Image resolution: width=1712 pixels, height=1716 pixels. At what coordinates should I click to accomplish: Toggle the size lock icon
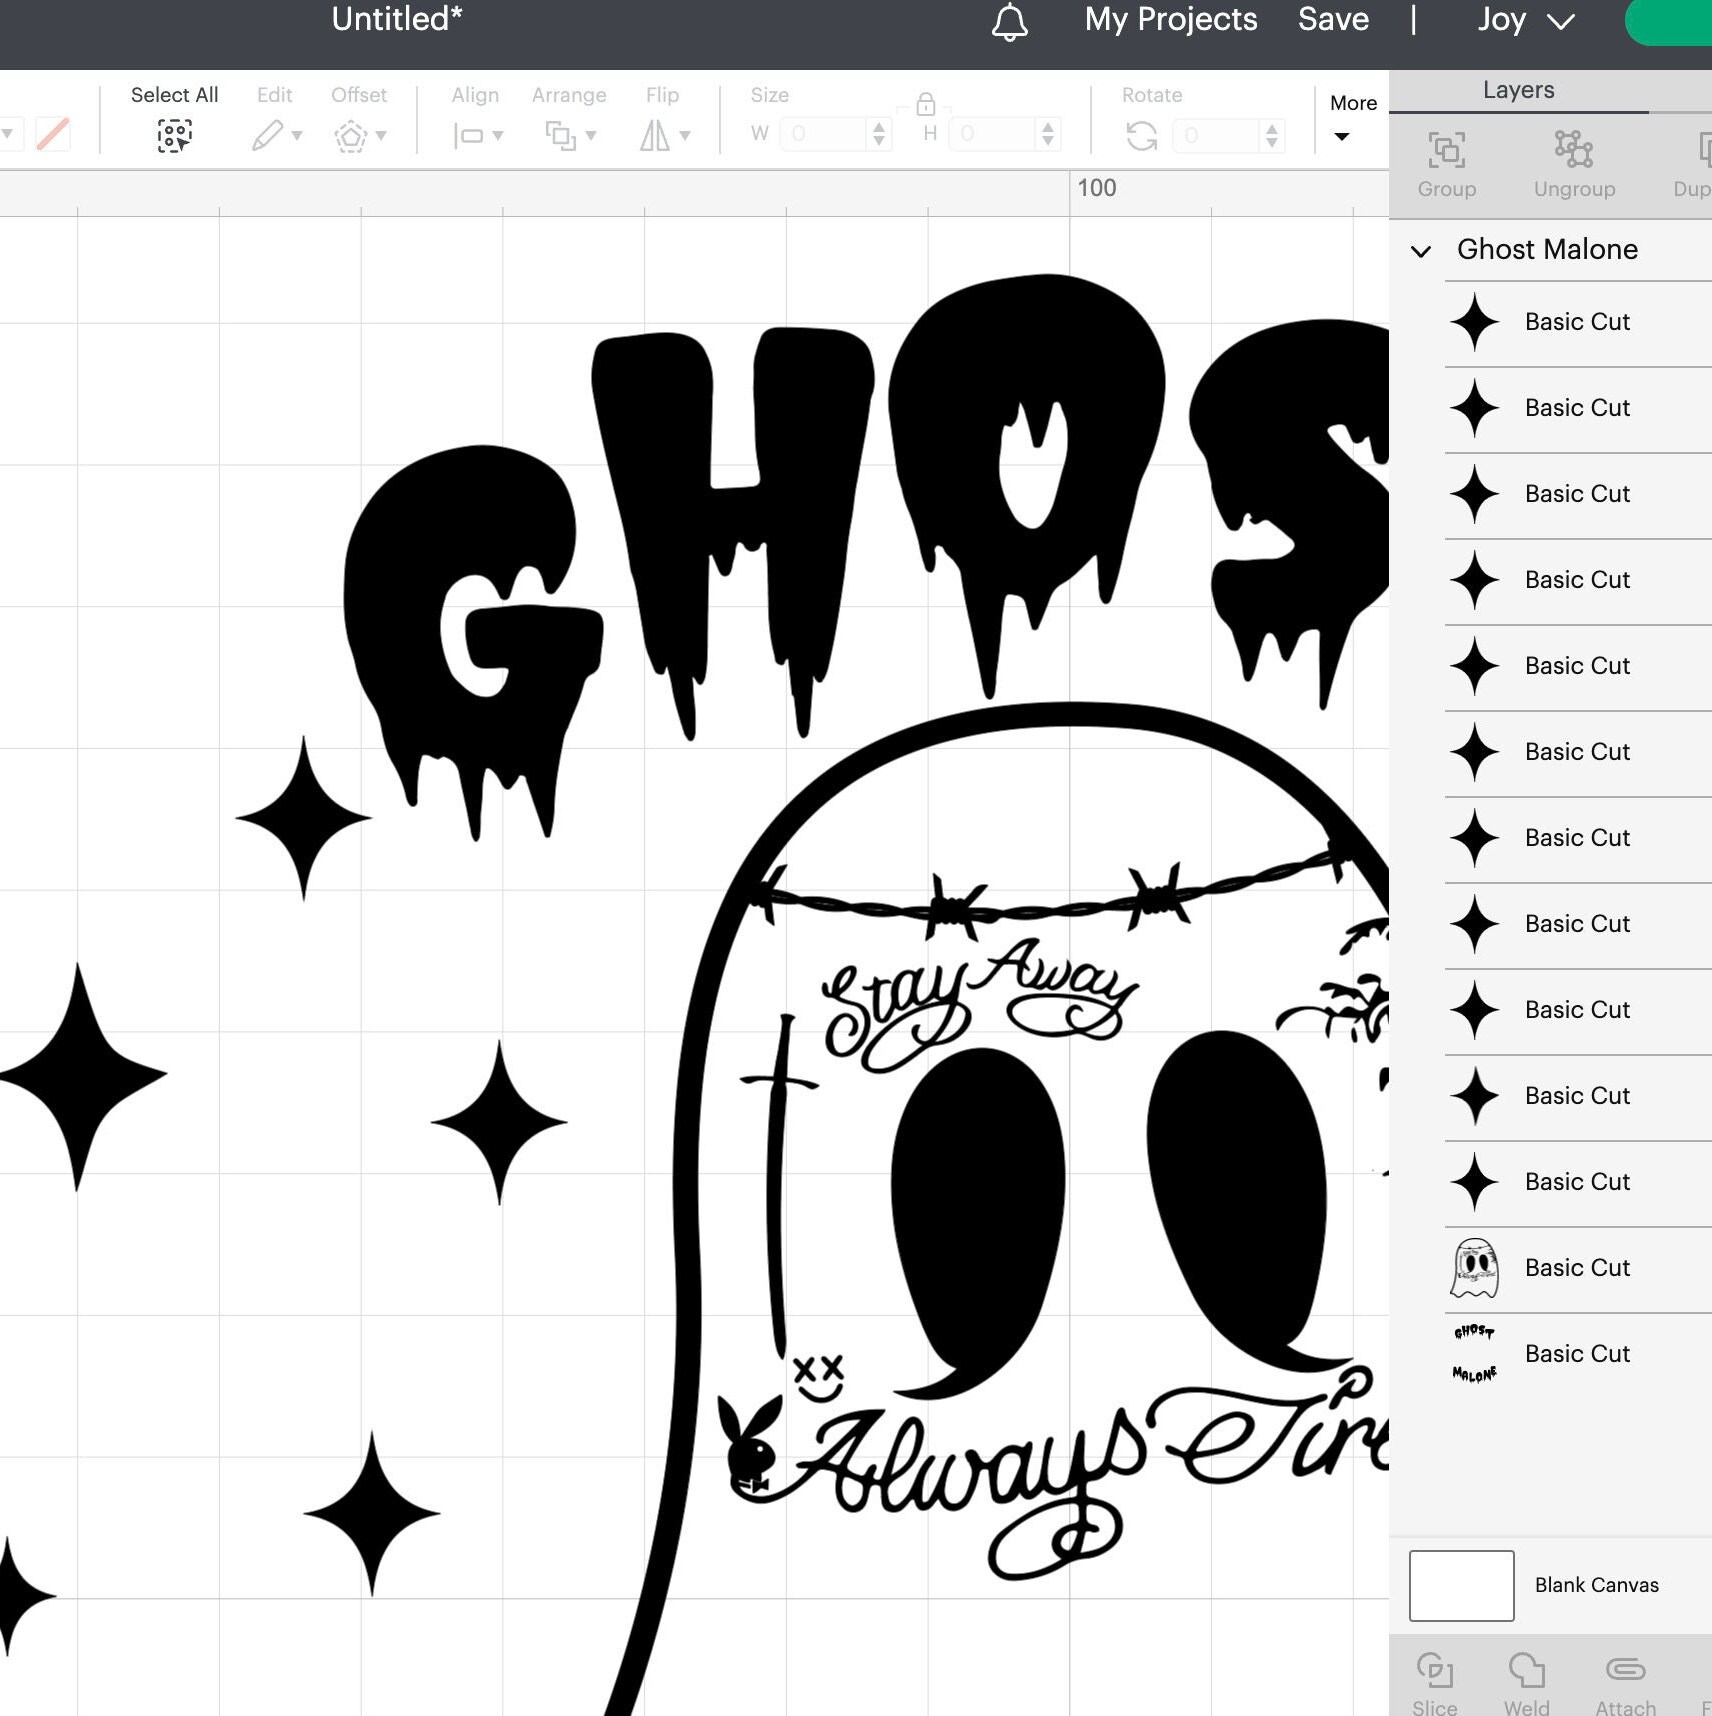pos(925,103)
